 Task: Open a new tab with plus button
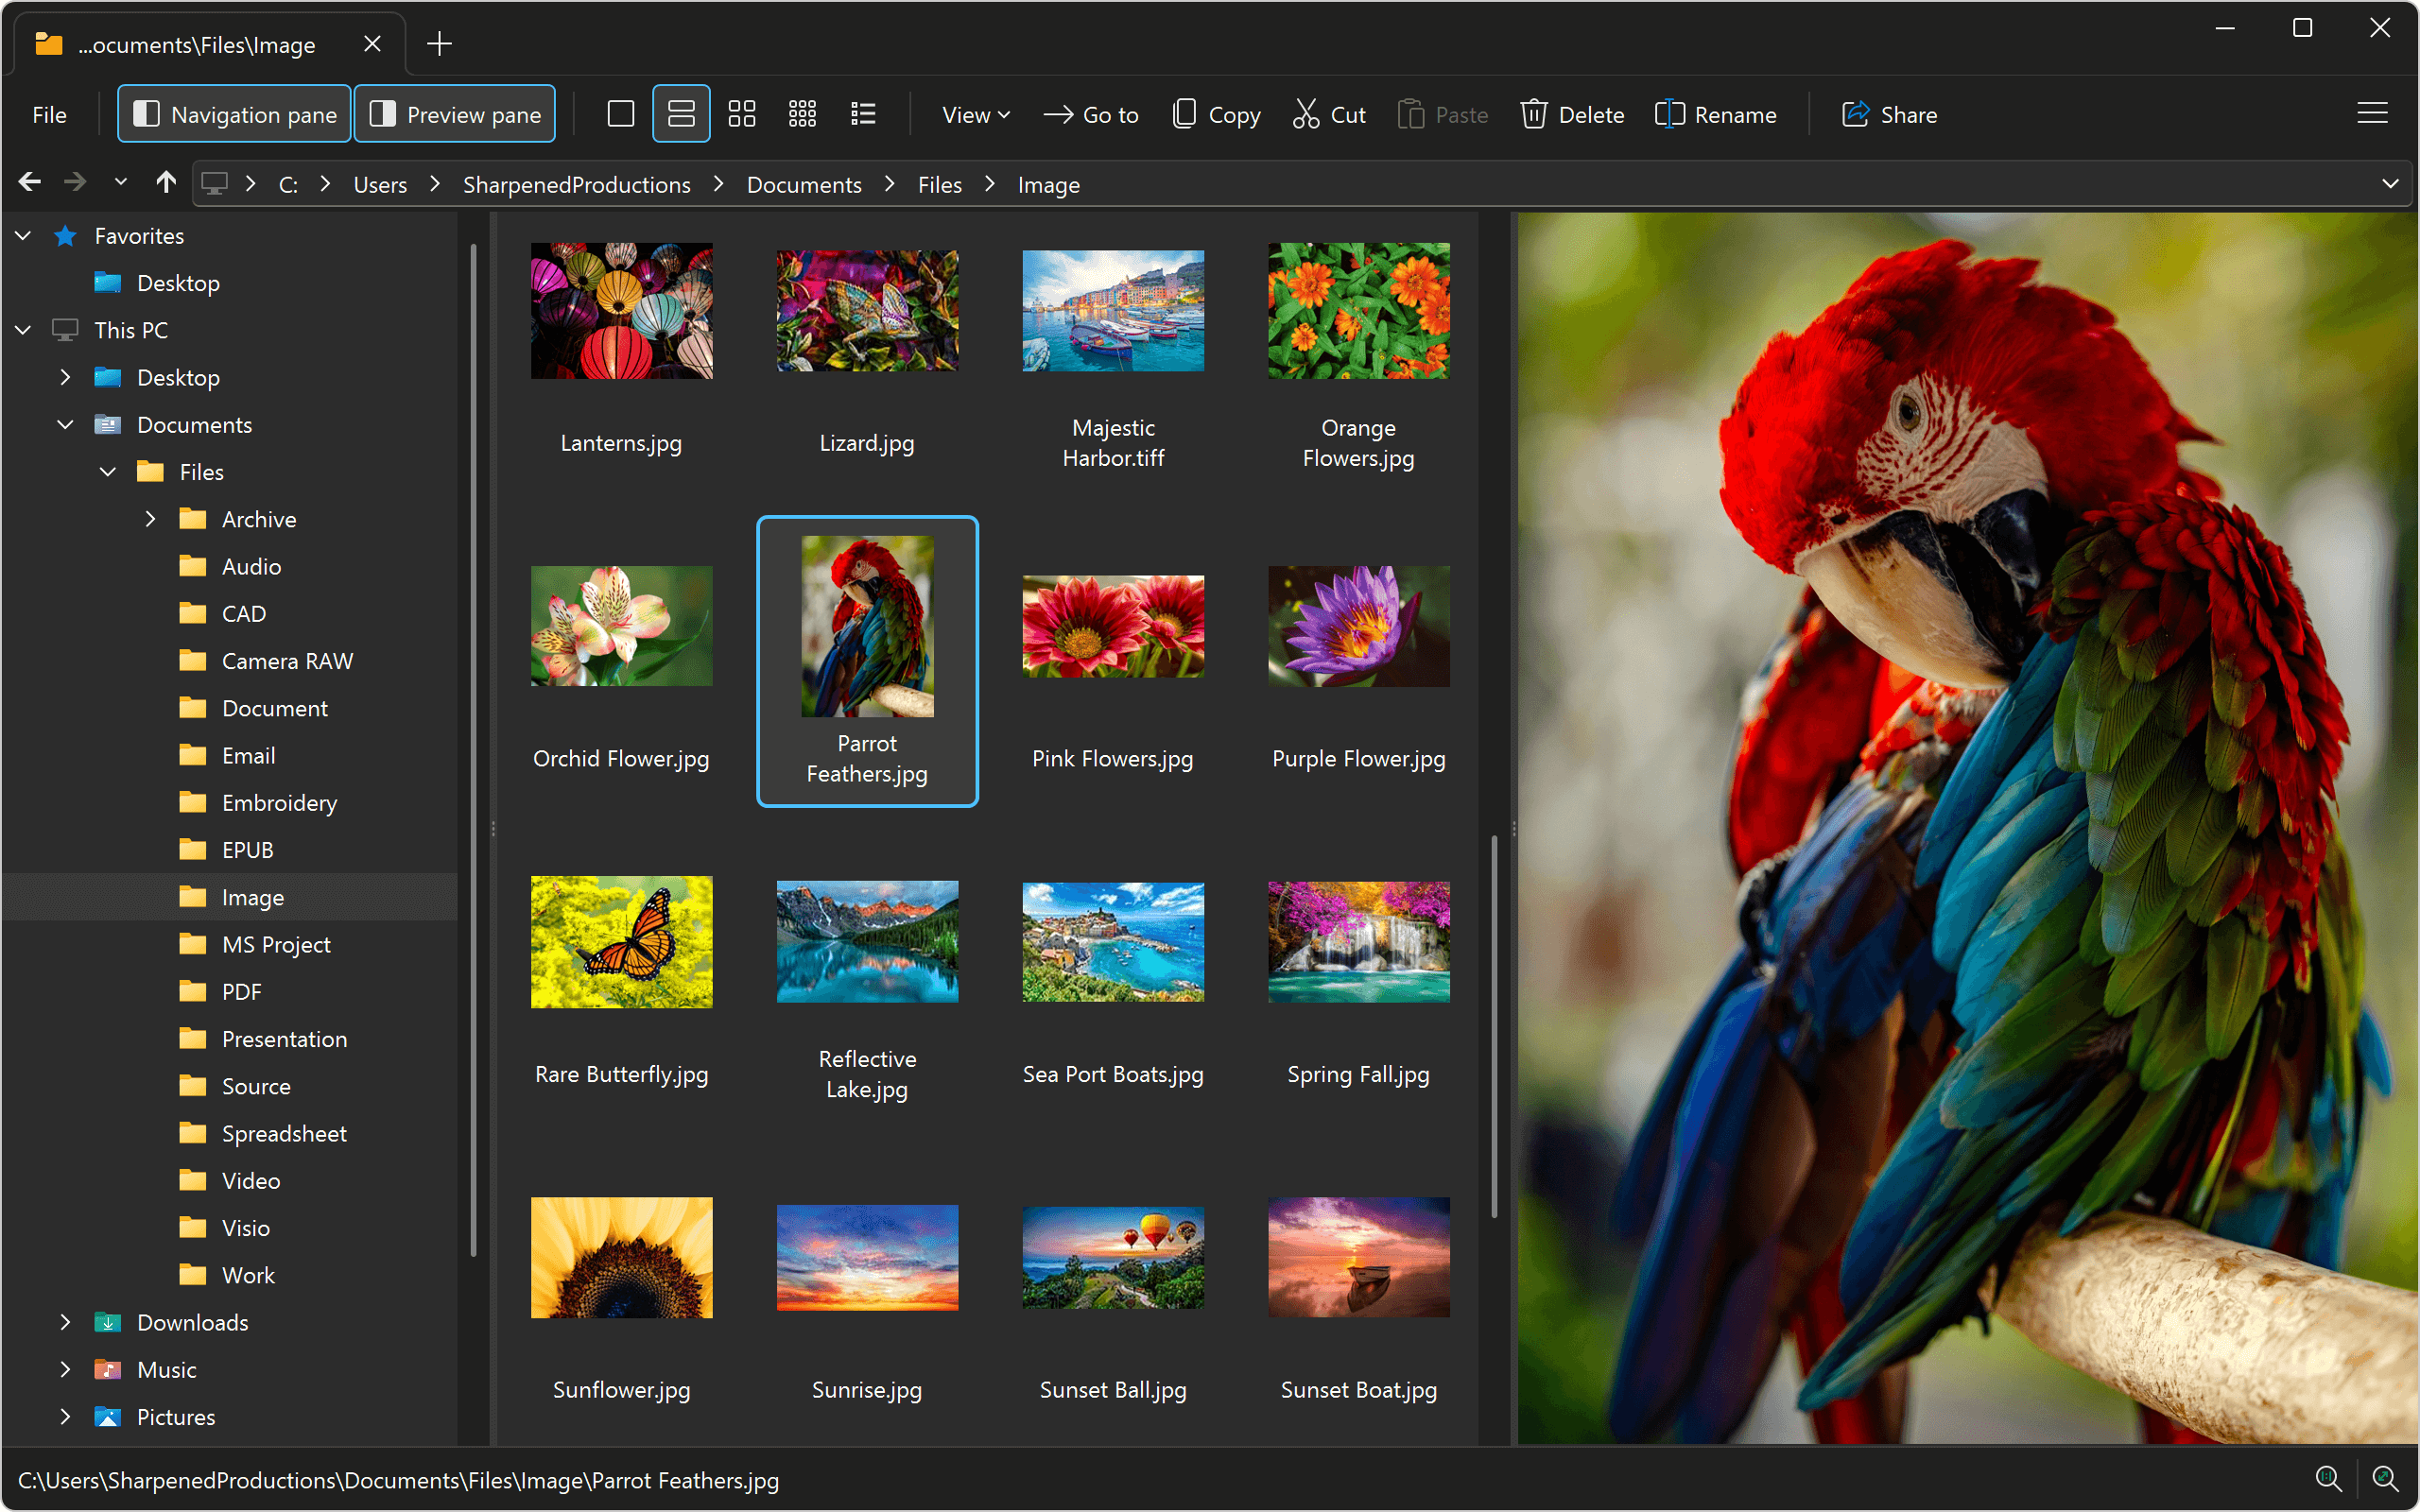[x=439, y=44]
